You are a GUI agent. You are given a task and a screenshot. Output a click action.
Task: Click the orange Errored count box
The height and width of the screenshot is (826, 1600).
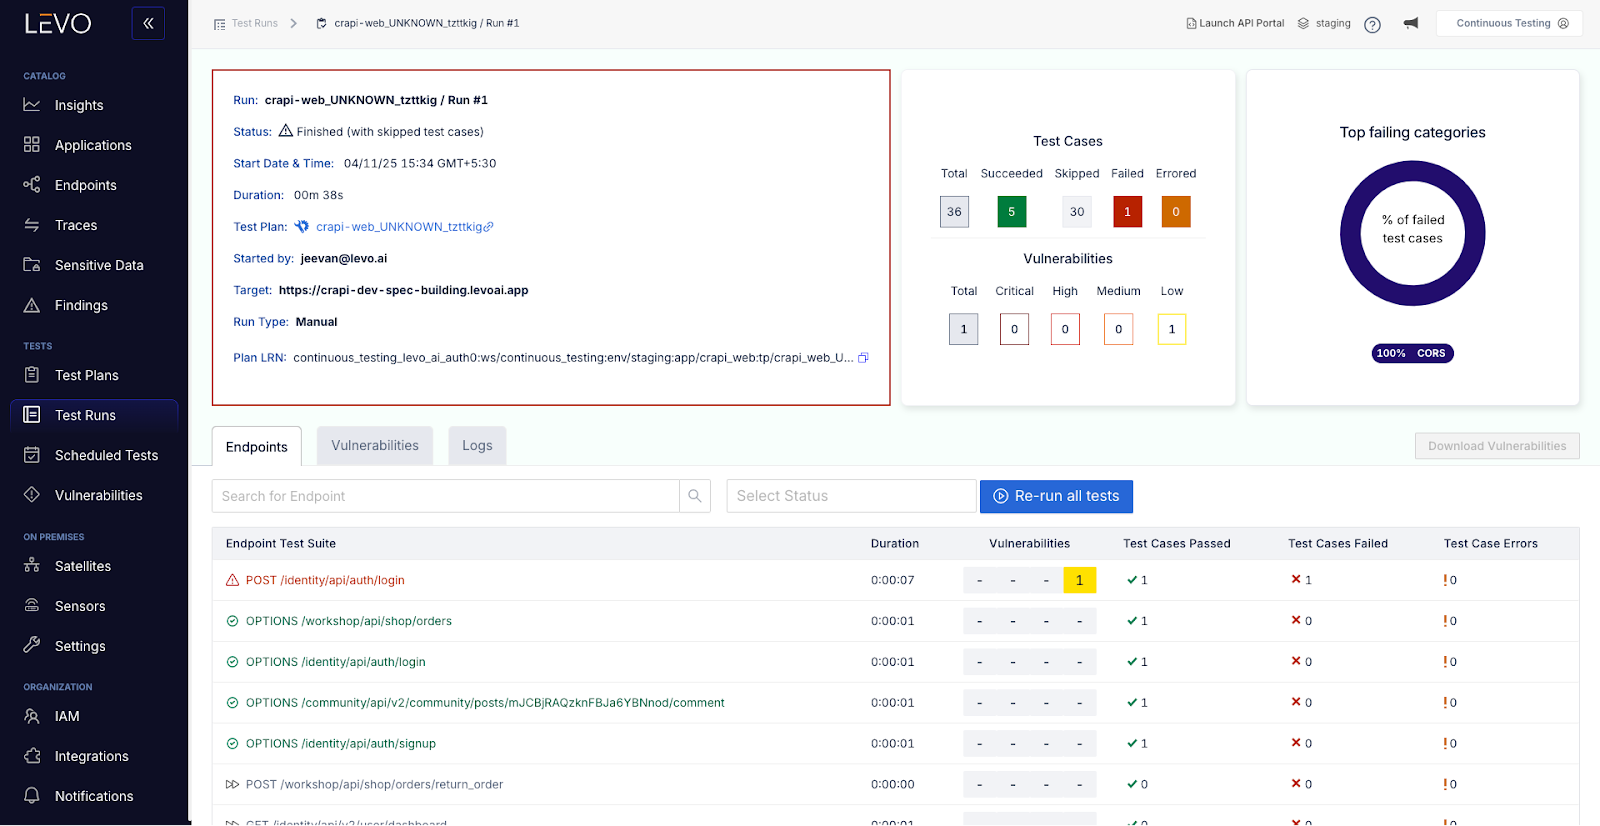(x=1176, y=212)
